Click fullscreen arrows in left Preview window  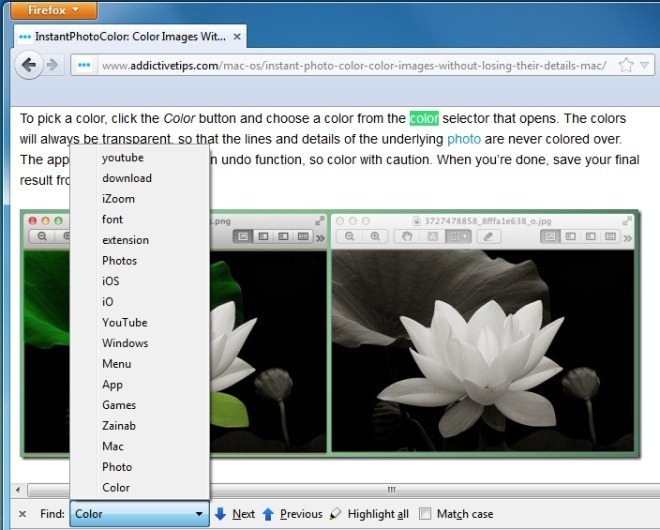320,220
